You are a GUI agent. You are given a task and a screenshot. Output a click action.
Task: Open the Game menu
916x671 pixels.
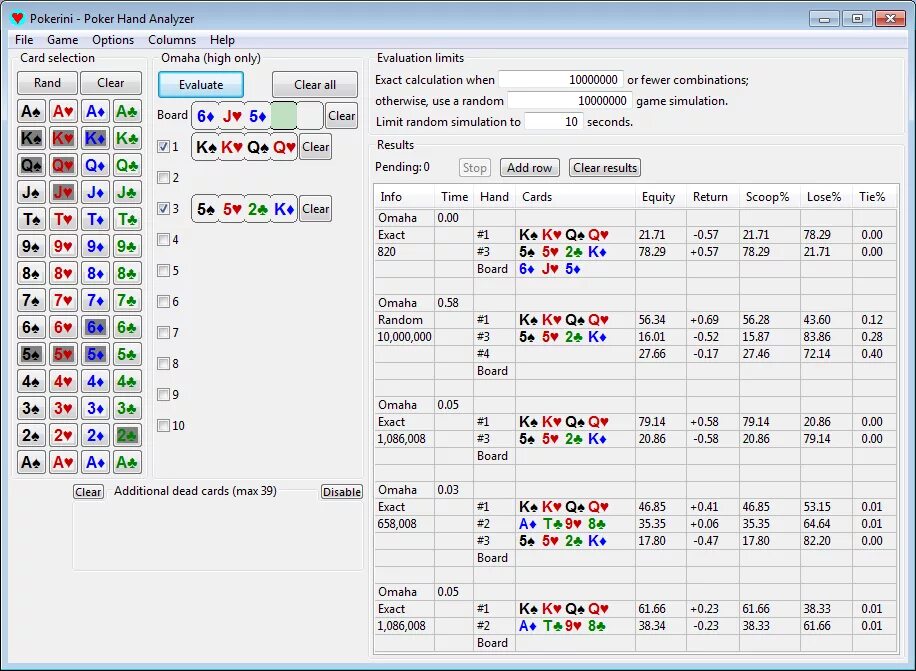coord(63,40)
